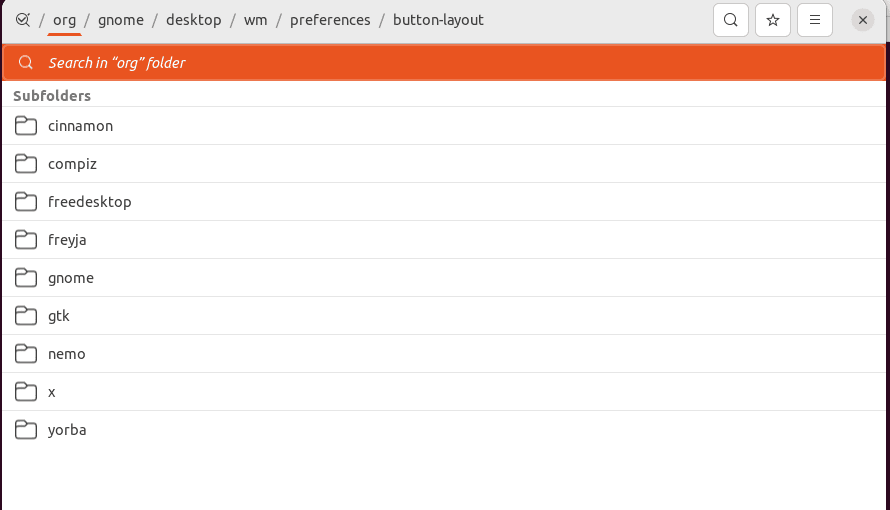Viewport: 890px width, 510px height.
Task: Click folder icon beside nemo
Action: coord(26,354)
